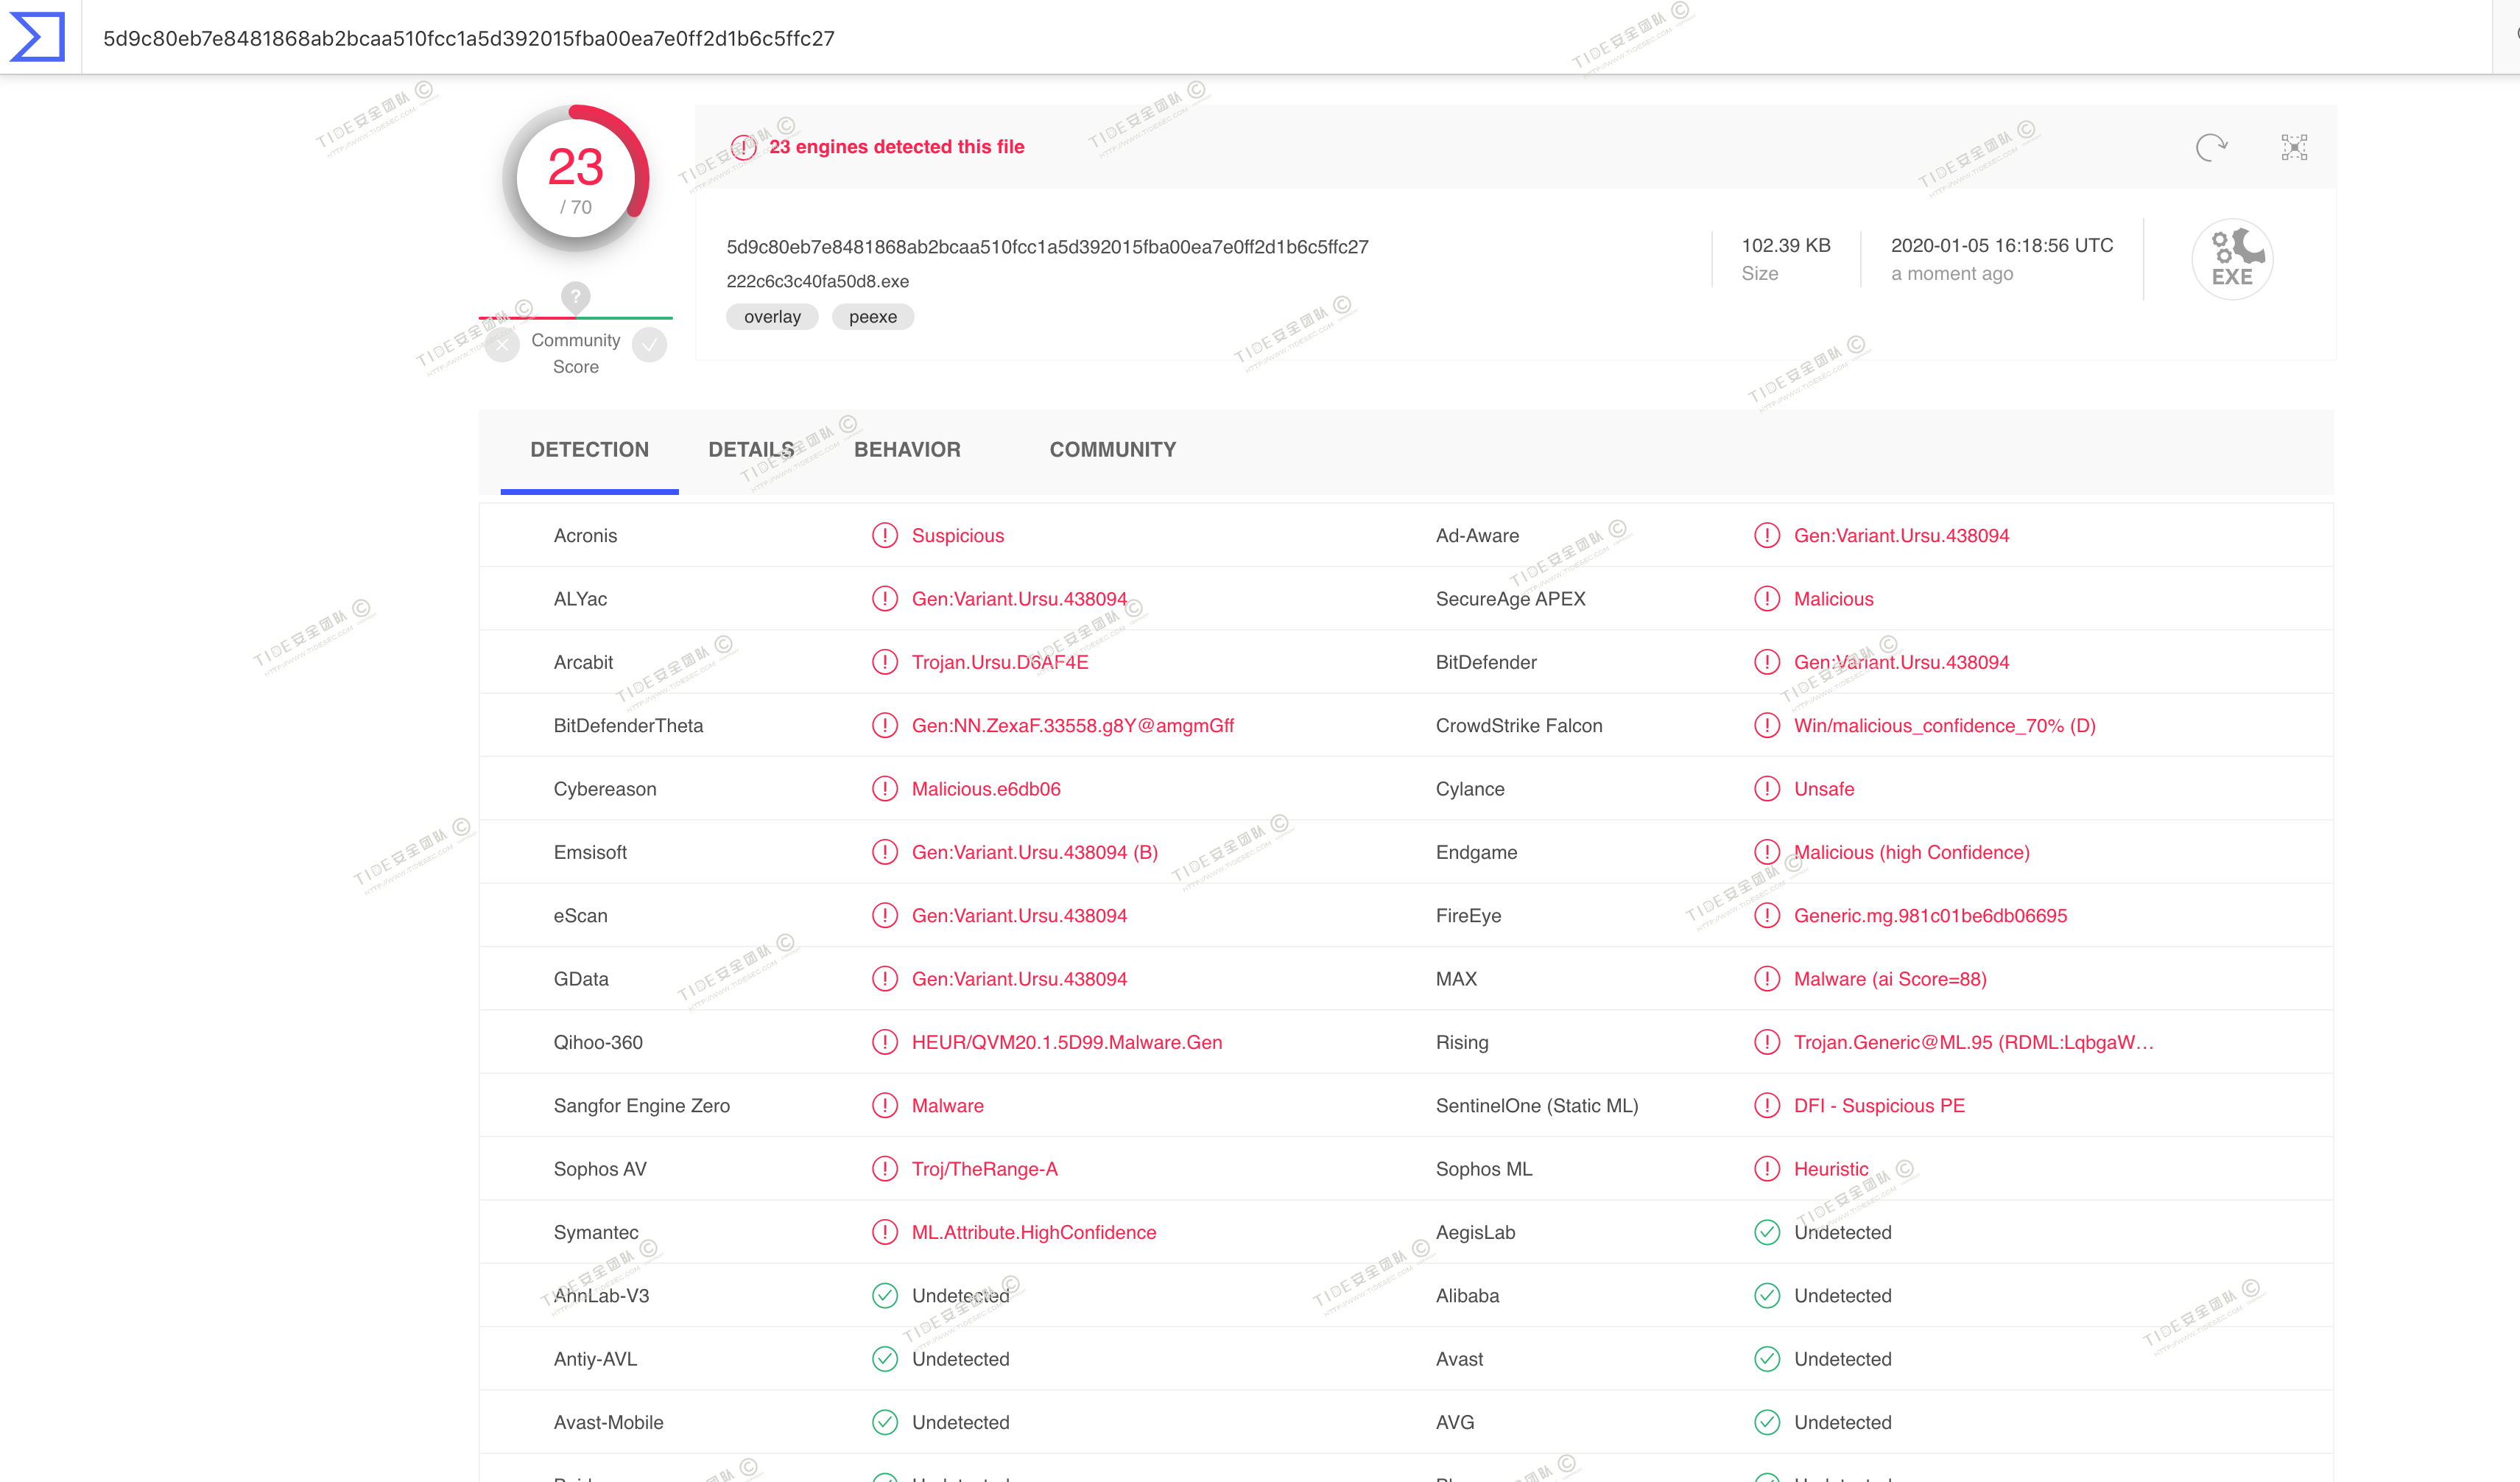Select the COMMUNITY tab
This screenshot has height=1482, width=2520.
(x=1112, y=450)
